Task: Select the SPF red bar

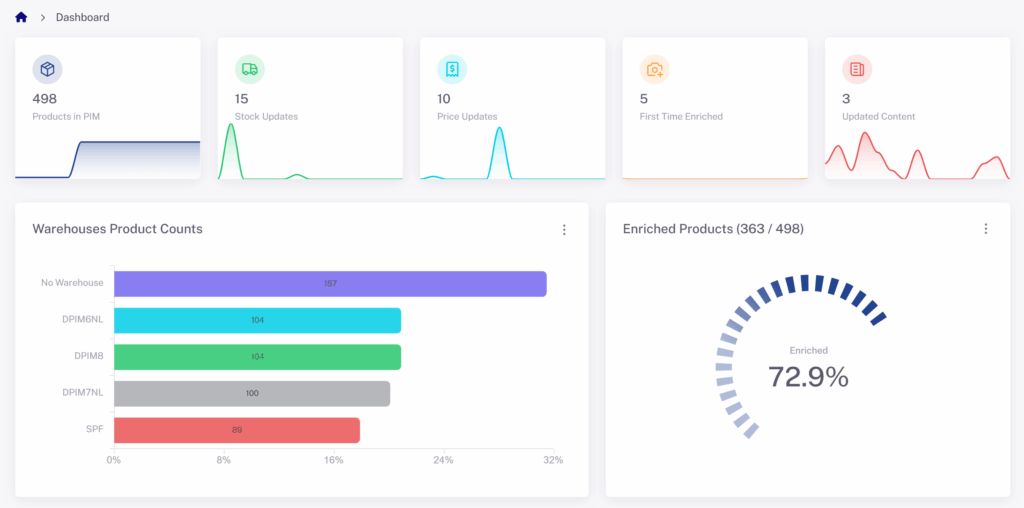Action: (x=236, y=430)
